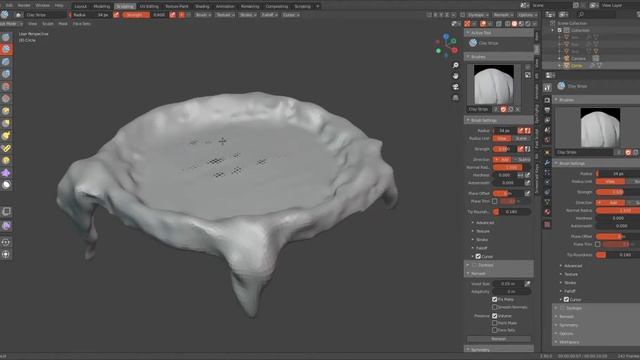Set sidebar Direction to Subtract
Screen dimensions: 640x360
(x=522, y=159)
